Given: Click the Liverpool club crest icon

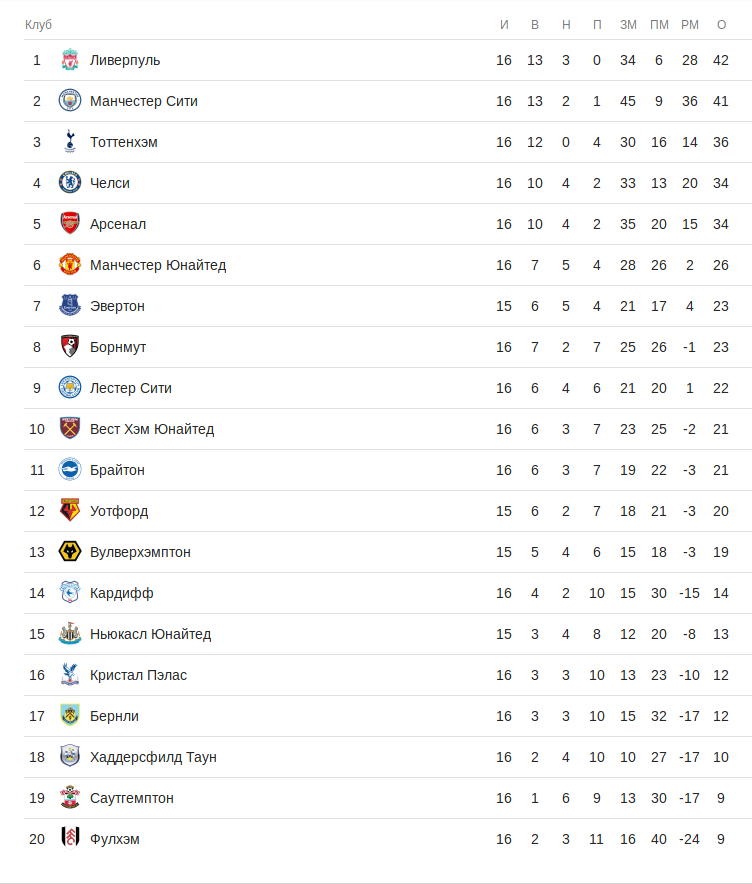Looking at the screenshot, I should pos(69,60).
